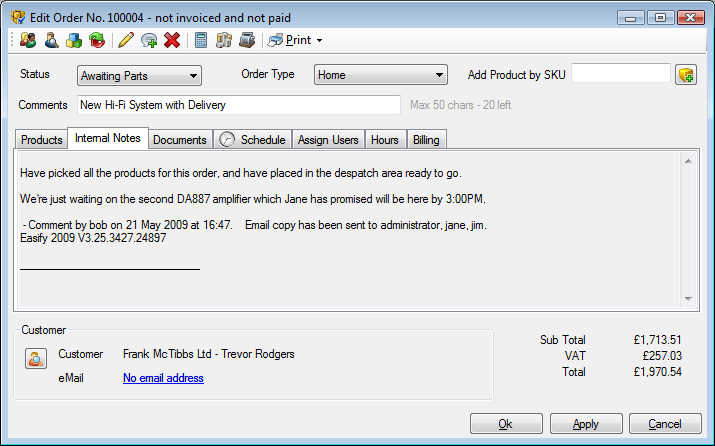
Task: Click the colored blocks products icon
Action: [73, 40]
